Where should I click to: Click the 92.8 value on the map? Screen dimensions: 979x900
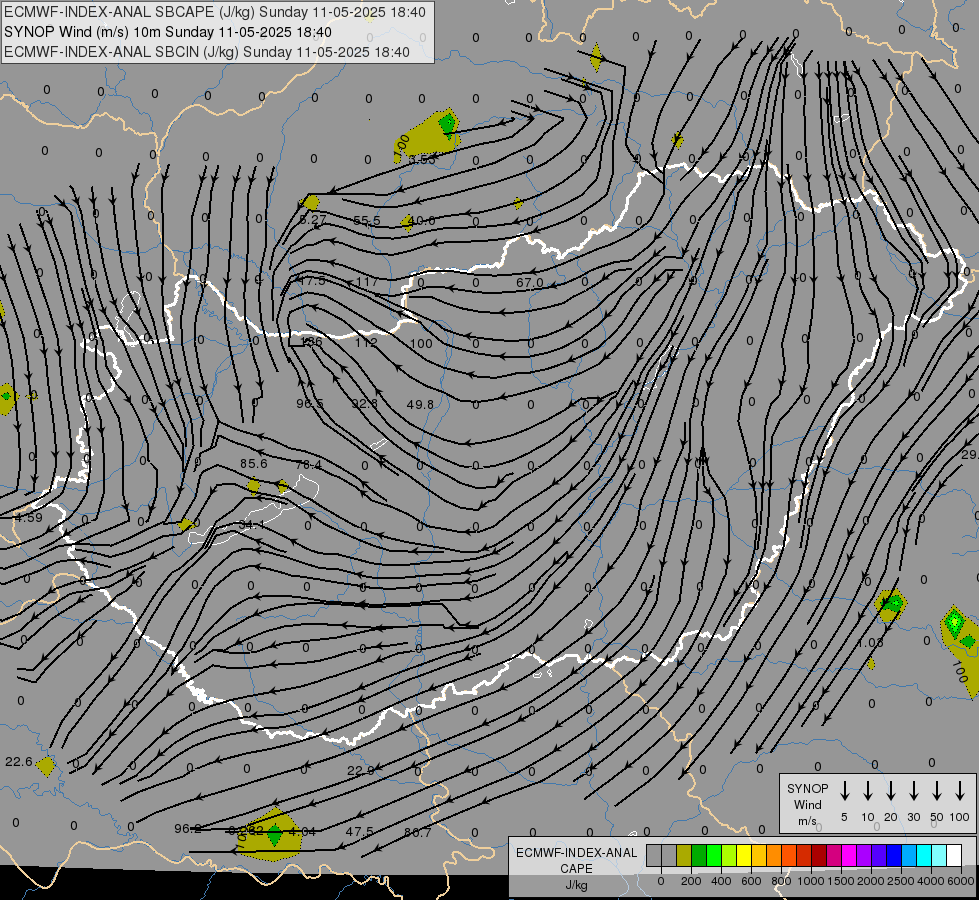click(365, 404)
